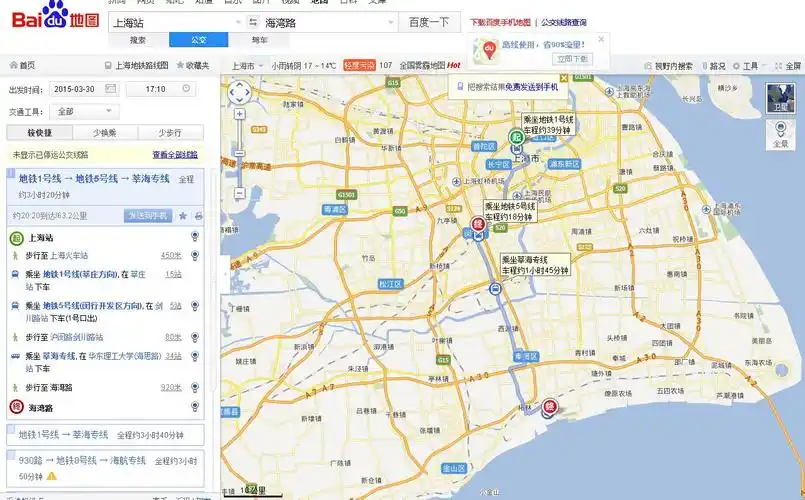Open the 交通工具 全部 dropdown

pos(84,111)
